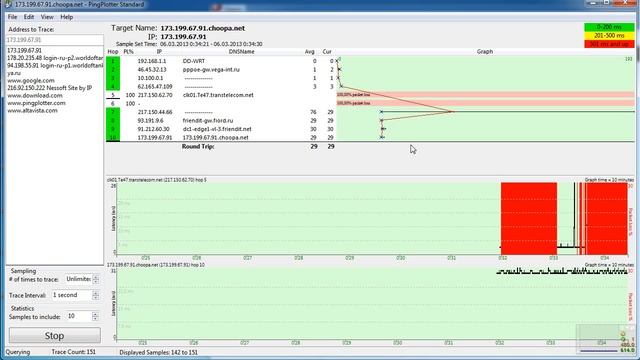This screenshot has width=640, height=360.
Task: Click friendit-gw.fiord.ru DNS name
Action: (208, 120)
